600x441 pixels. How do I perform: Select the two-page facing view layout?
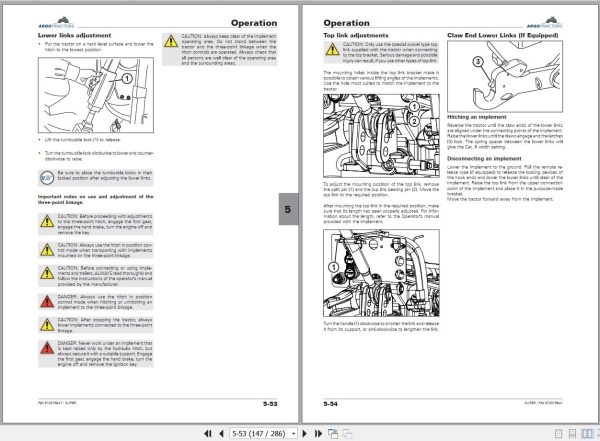[x=587, y=434]
